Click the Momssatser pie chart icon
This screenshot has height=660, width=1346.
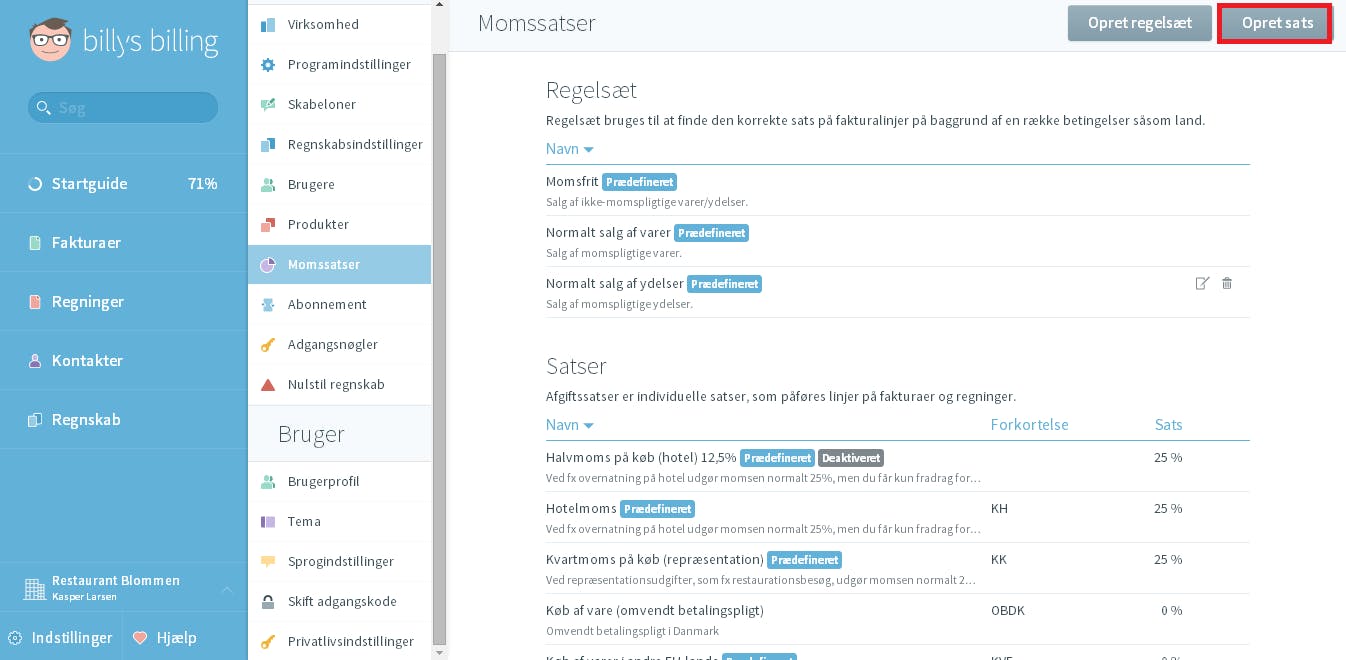(268, 265)
